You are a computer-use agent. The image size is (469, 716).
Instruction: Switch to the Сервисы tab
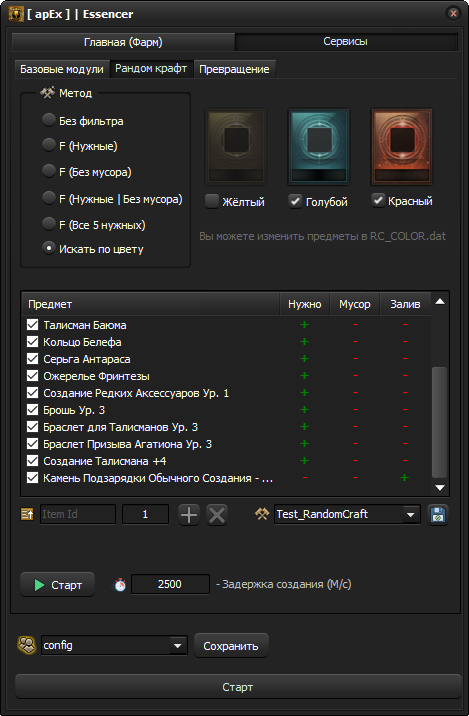345,42
